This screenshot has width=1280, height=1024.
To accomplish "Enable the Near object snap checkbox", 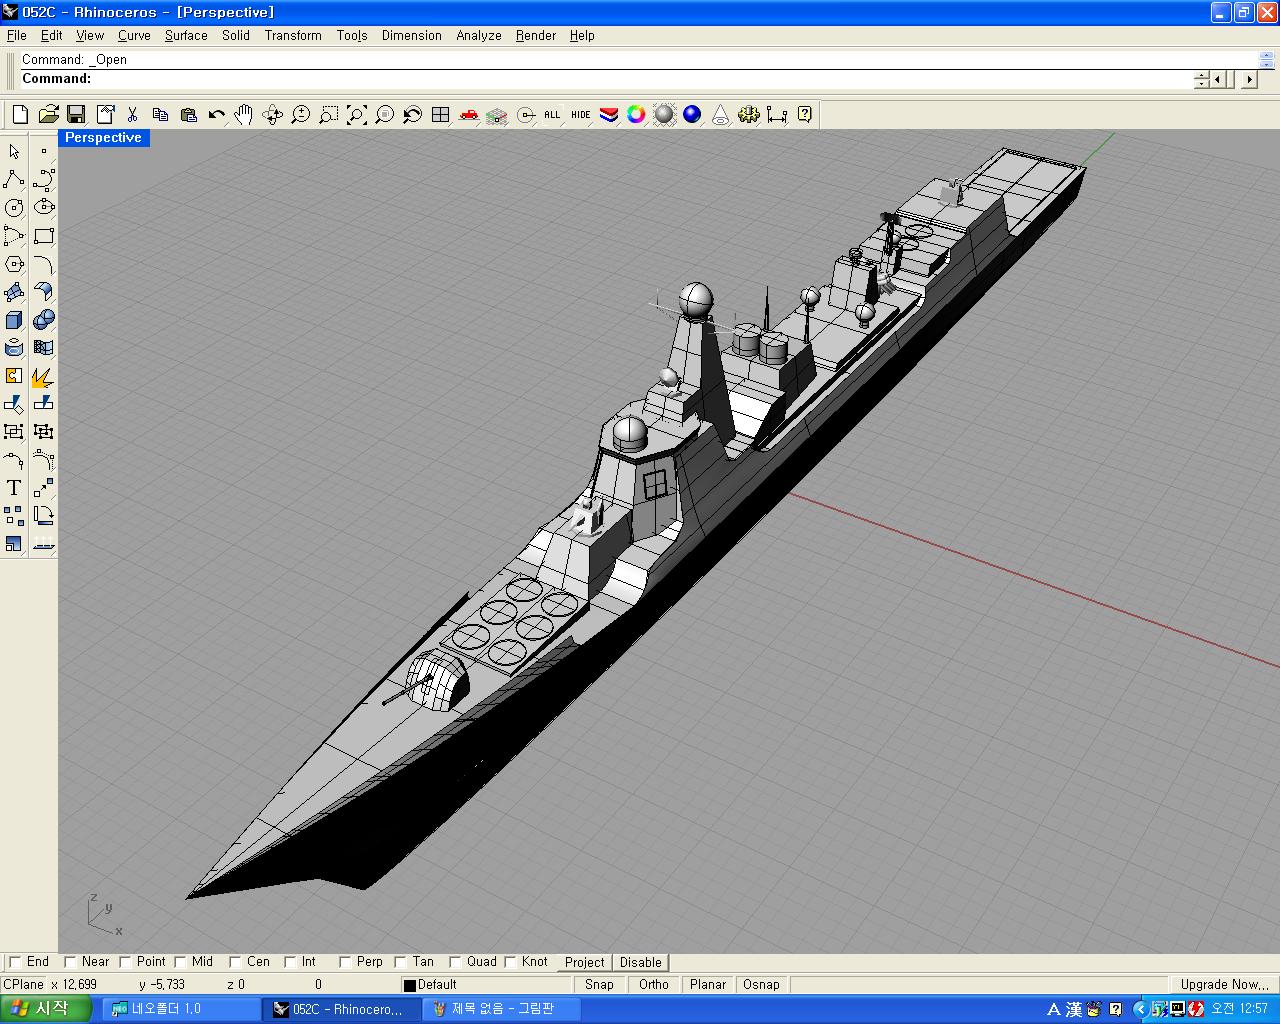I will 69,962.
